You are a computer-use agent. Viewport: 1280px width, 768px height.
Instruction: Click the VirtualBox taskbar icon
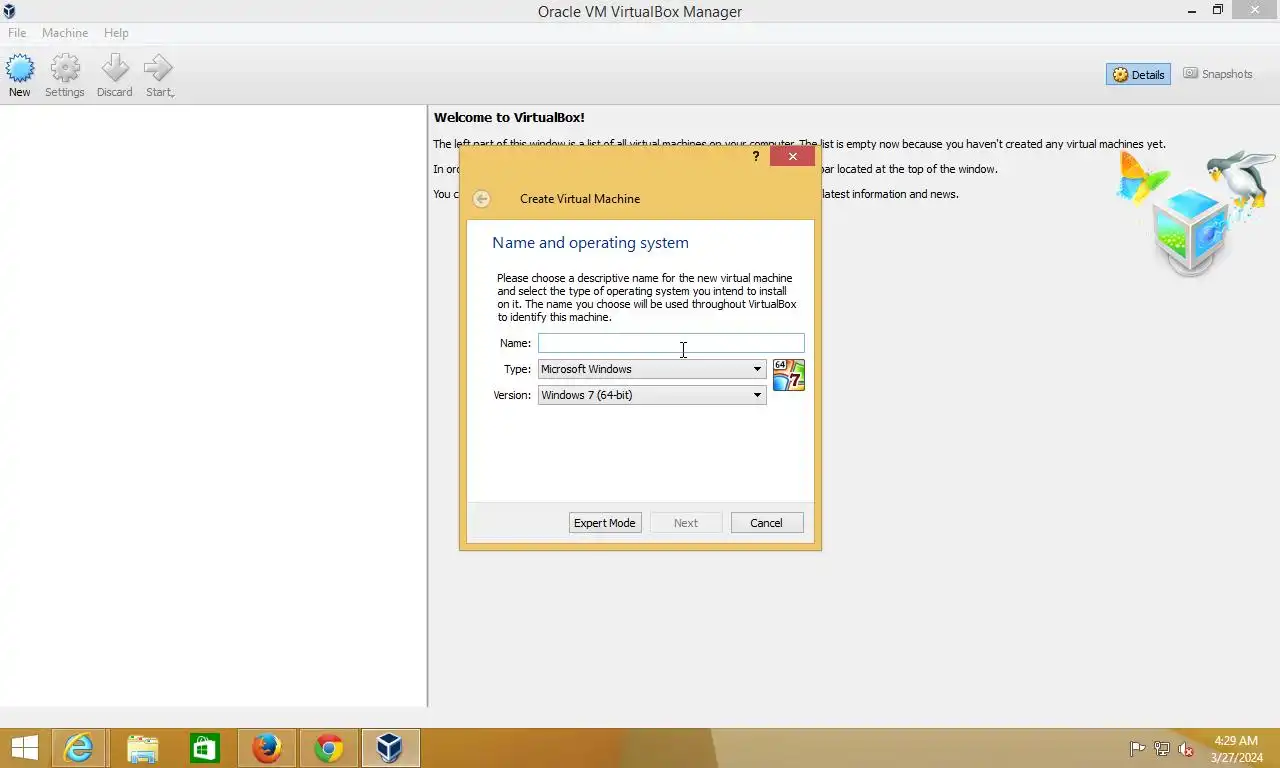point(390,748)
